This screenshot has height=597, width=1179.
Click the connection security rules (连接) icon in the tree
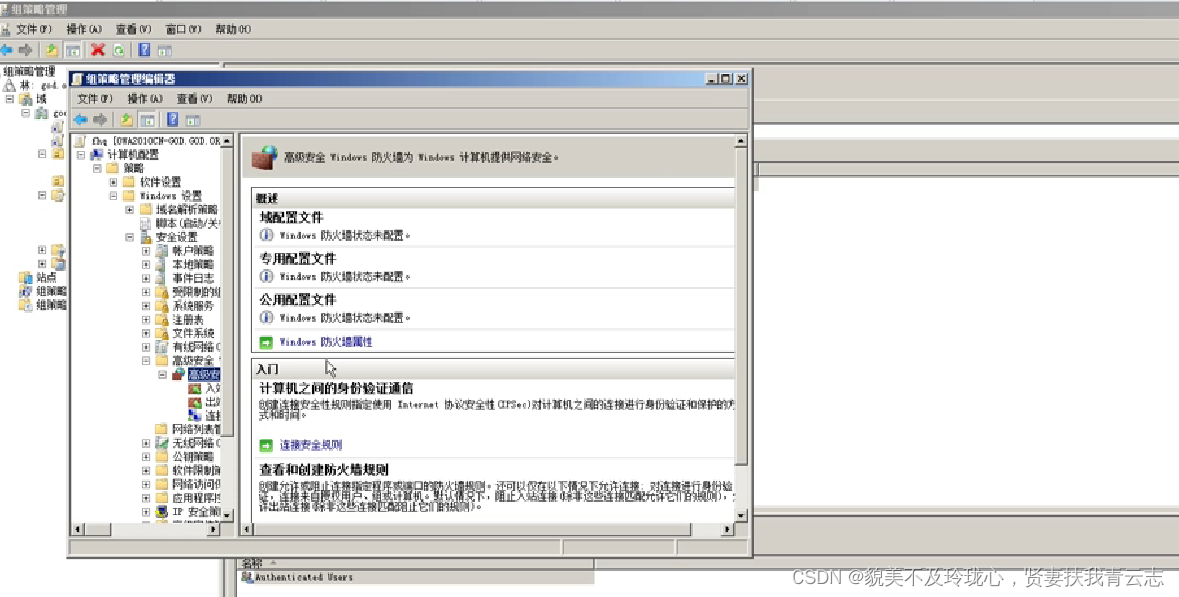pyautogui.click(x=195, y=416)
